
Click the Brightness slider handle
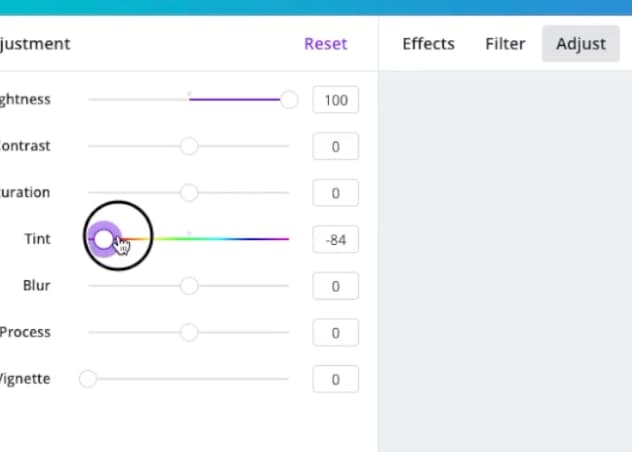289,100
